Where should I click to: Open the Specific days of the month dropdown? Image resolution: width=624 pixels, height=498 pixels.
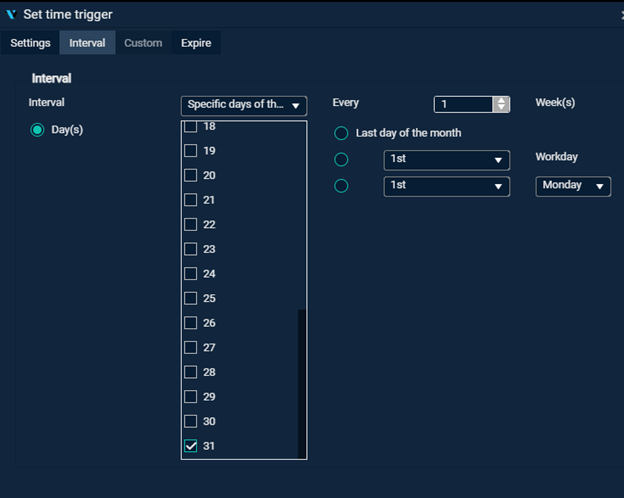point(244,105)
